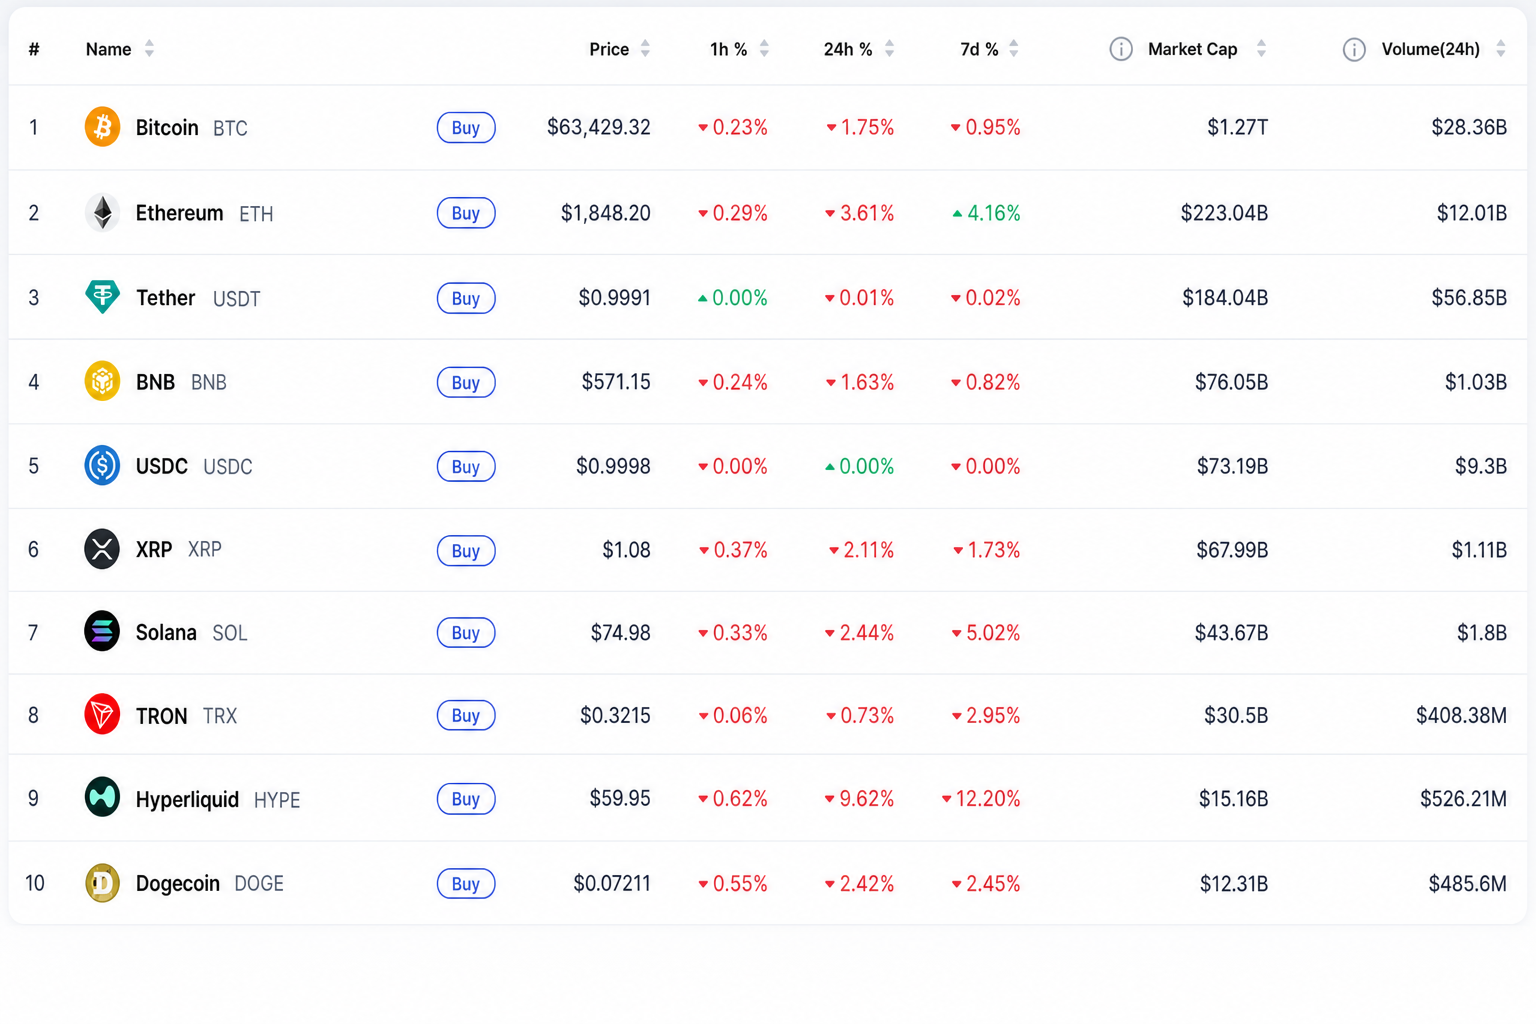Sort by Price column arrows

tap(645, 49)
